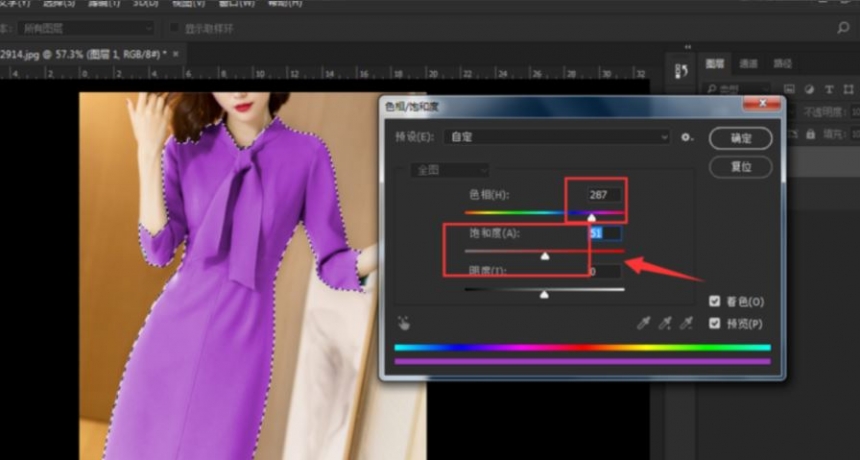The image size is (860, 460).
Task: Filter layers by adjustment layer icon
Action: [809, 89]
